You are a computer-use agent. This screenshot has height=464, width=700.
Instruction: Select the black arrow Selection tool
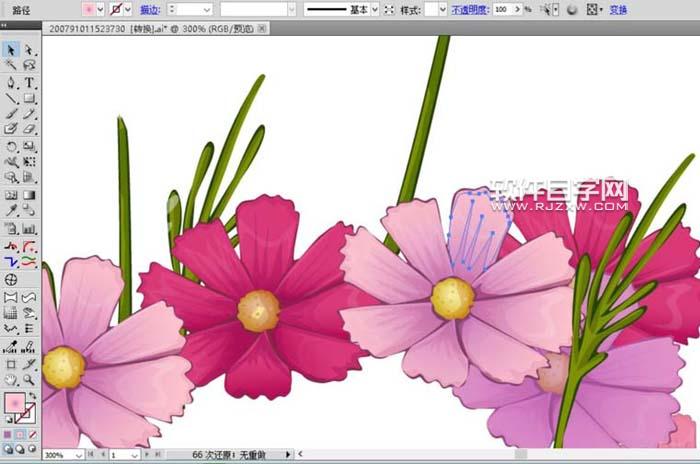click(11, 49)
